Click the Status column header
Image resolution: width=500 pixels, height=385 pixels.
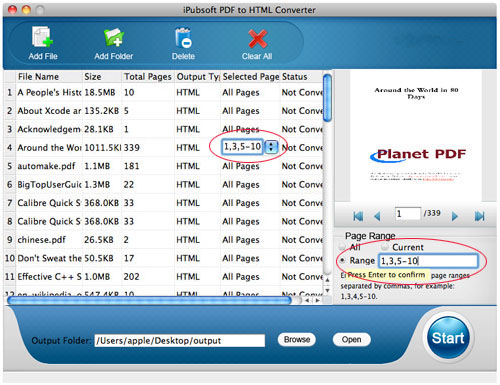tap(302, 77)
